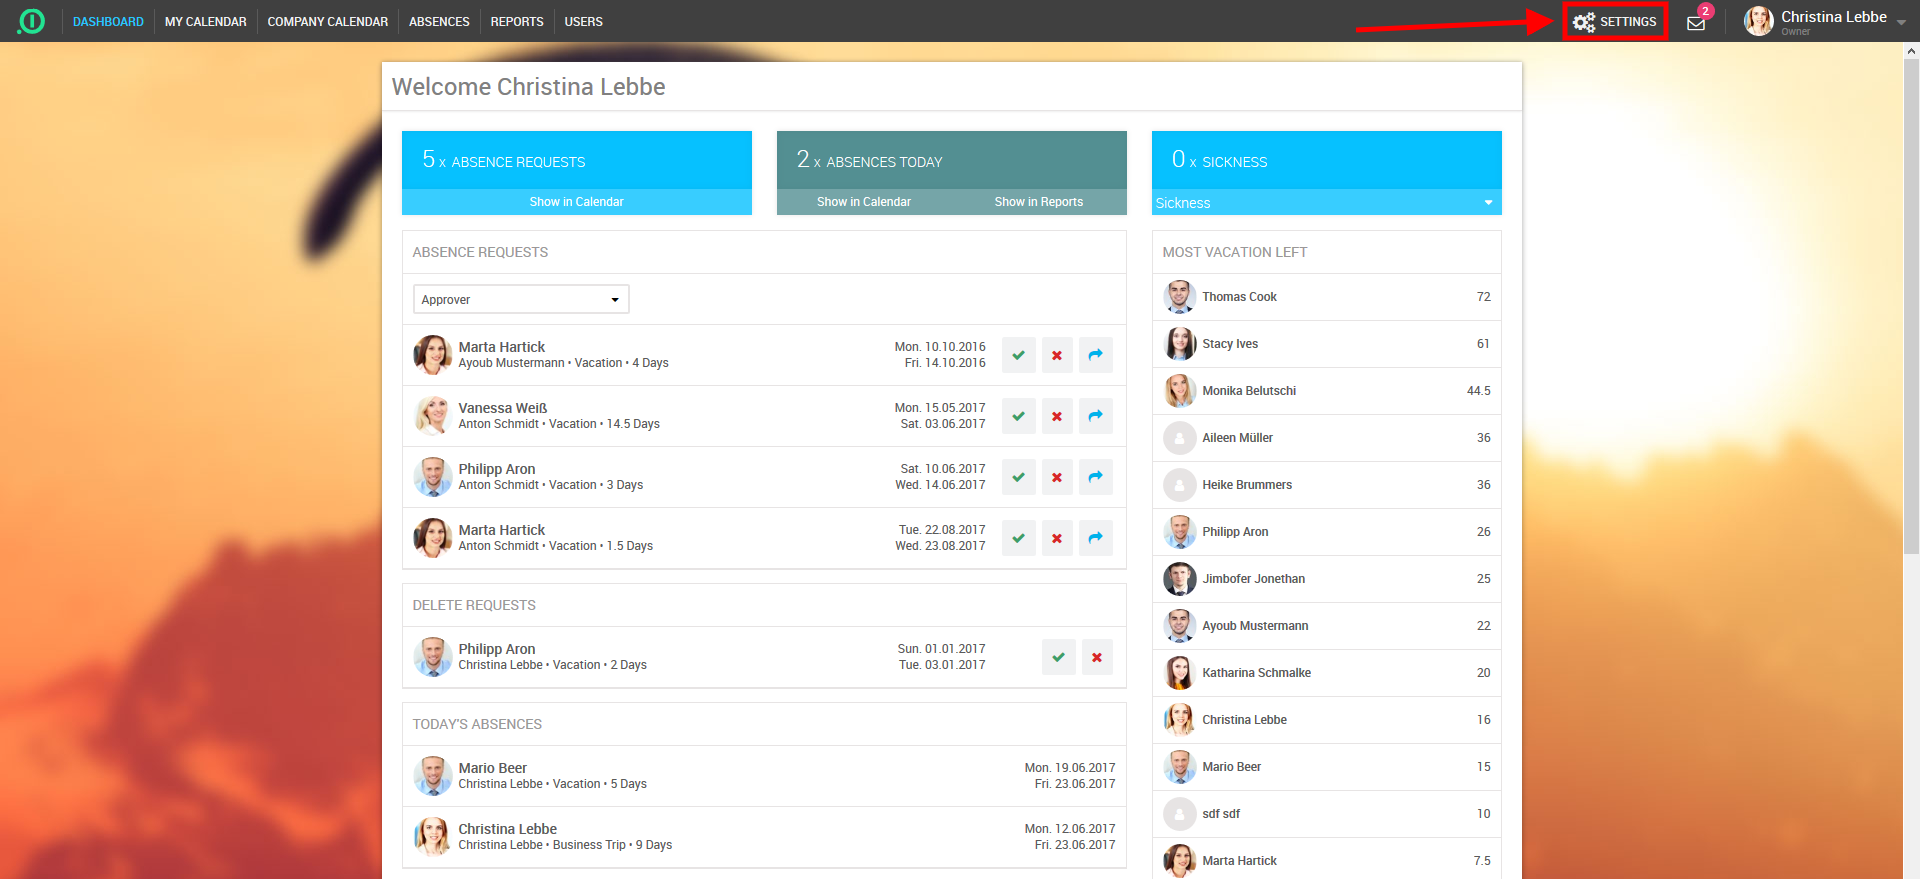Approve Marta Hartick's 4 Days vacation request
Screen dimensions: 1920x879
pos(1018,355)
